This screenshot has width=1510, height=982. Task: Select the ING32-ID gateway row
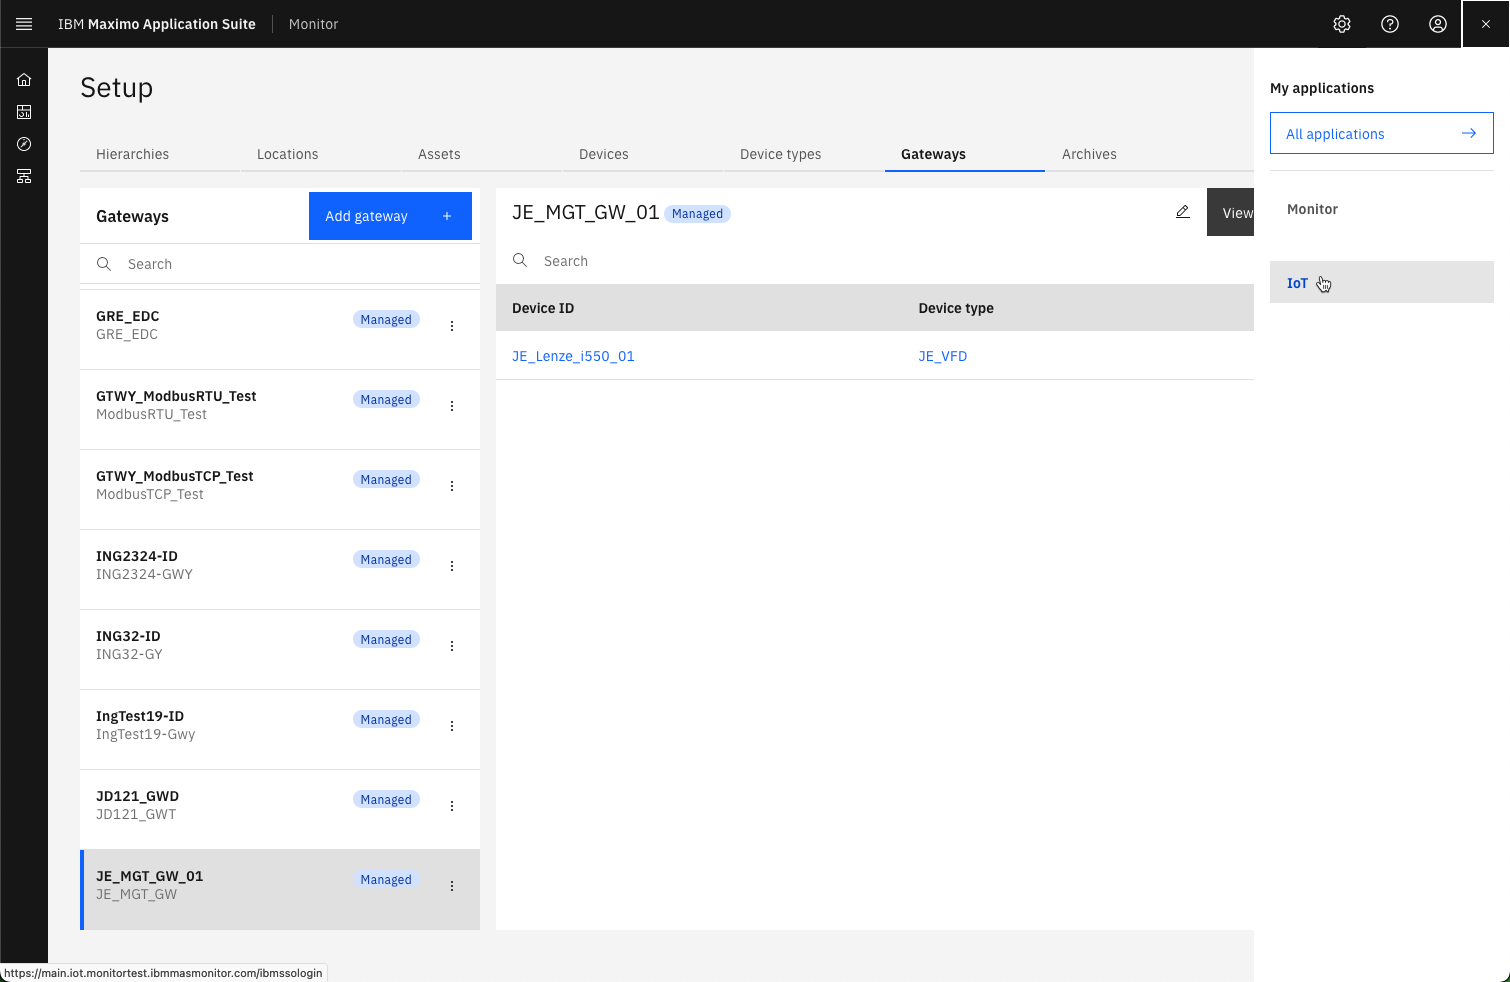pos(280,650)
